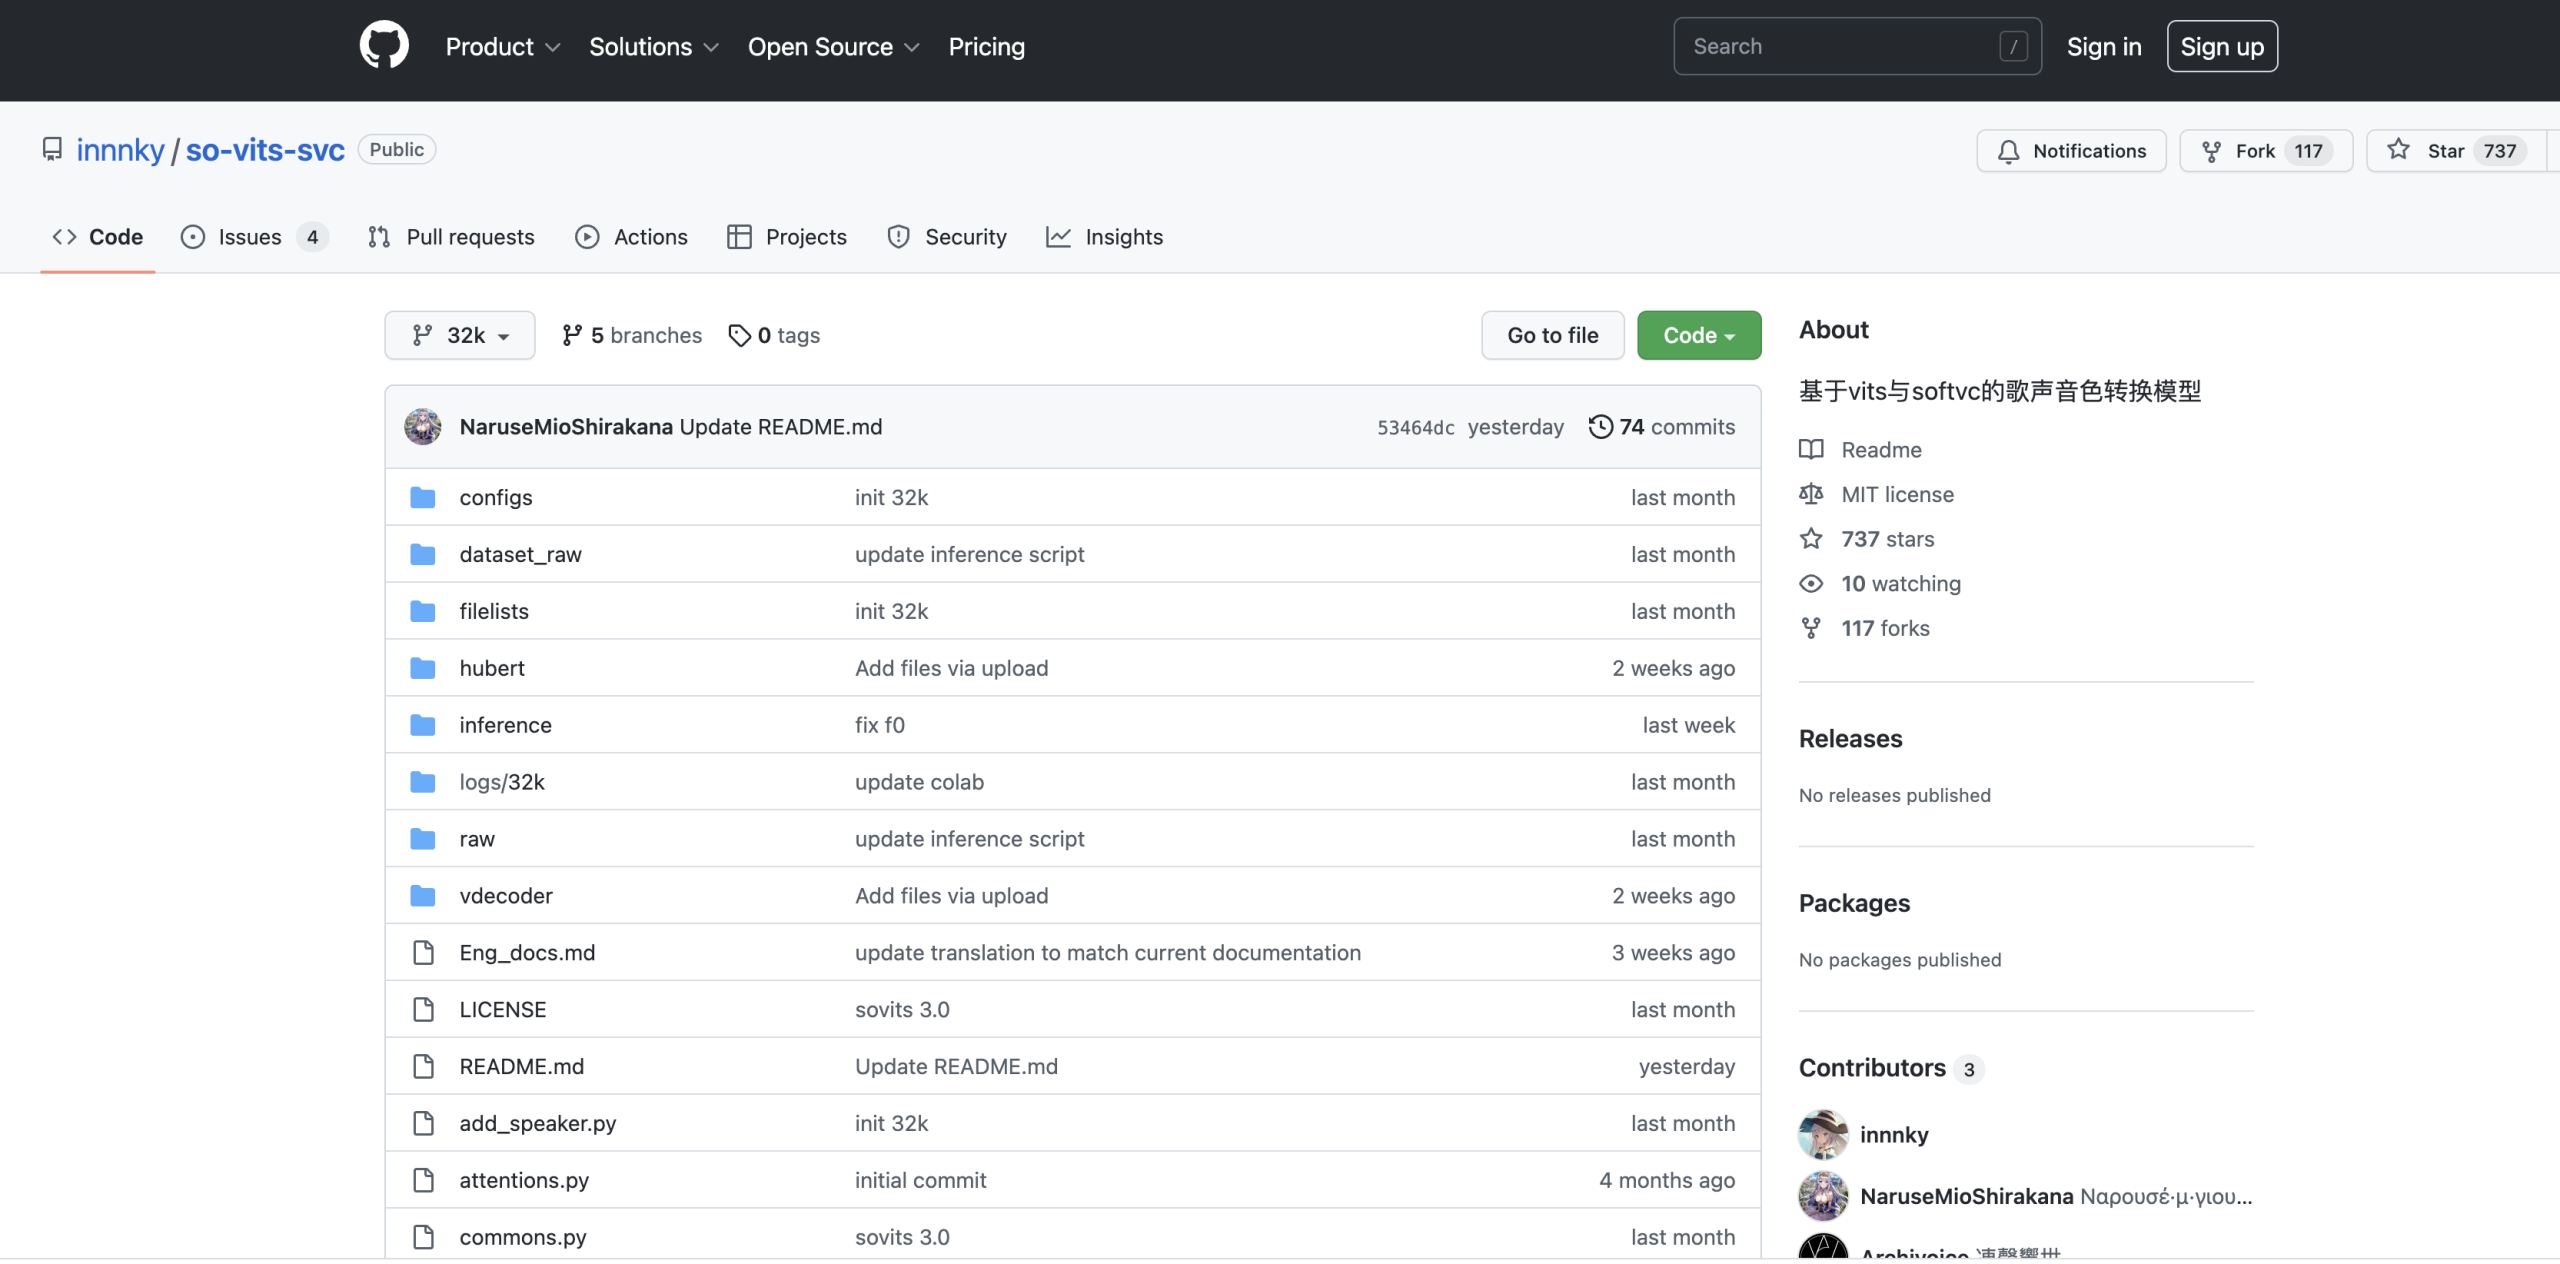Screen dimensions: 2560x1264
Task: Click the GitHub logo icon
Action: click(x=384, y=46)
